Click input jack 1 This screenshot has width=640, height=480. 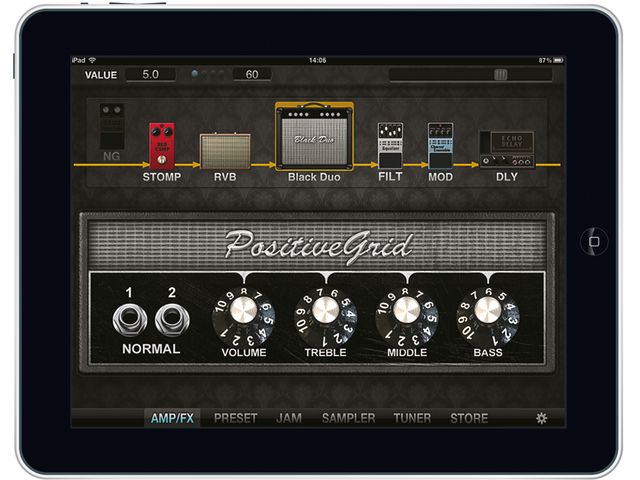tap(130, 320)
